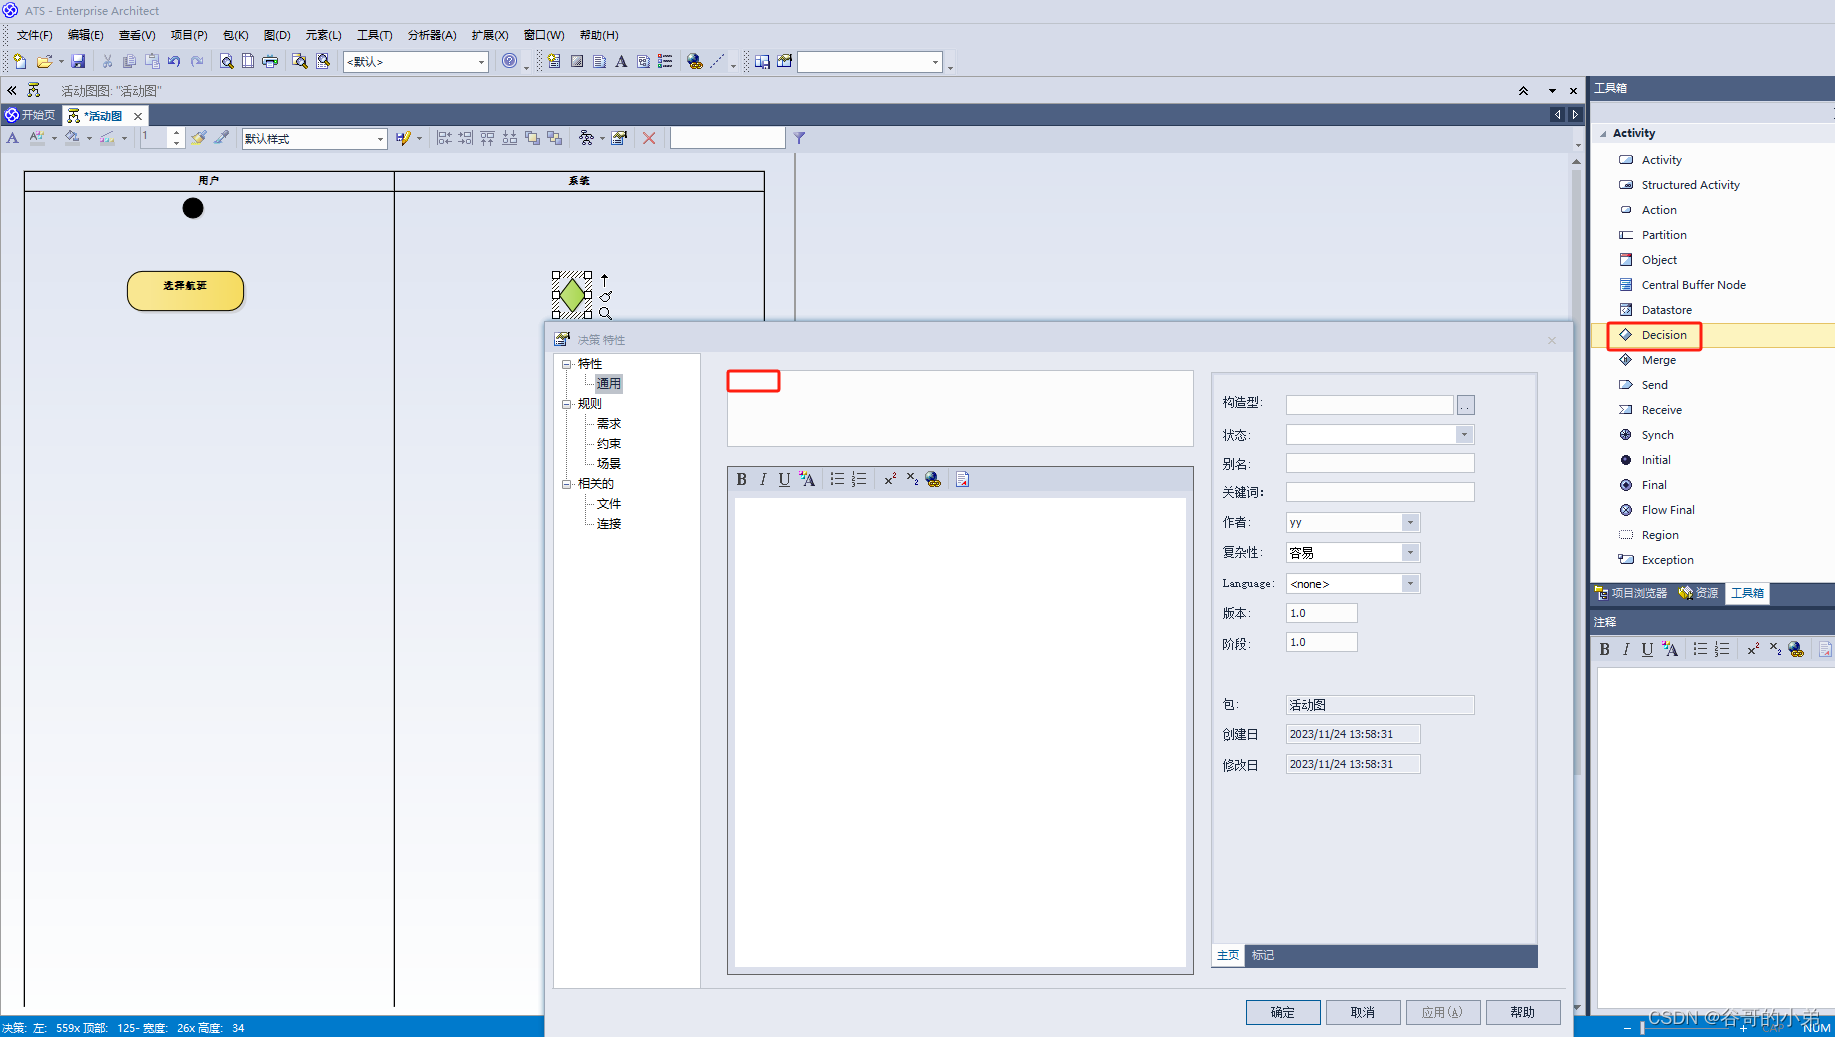Collapse the 相关的 tree node
Screen dimensions: 1835x1037
point(567,484)
